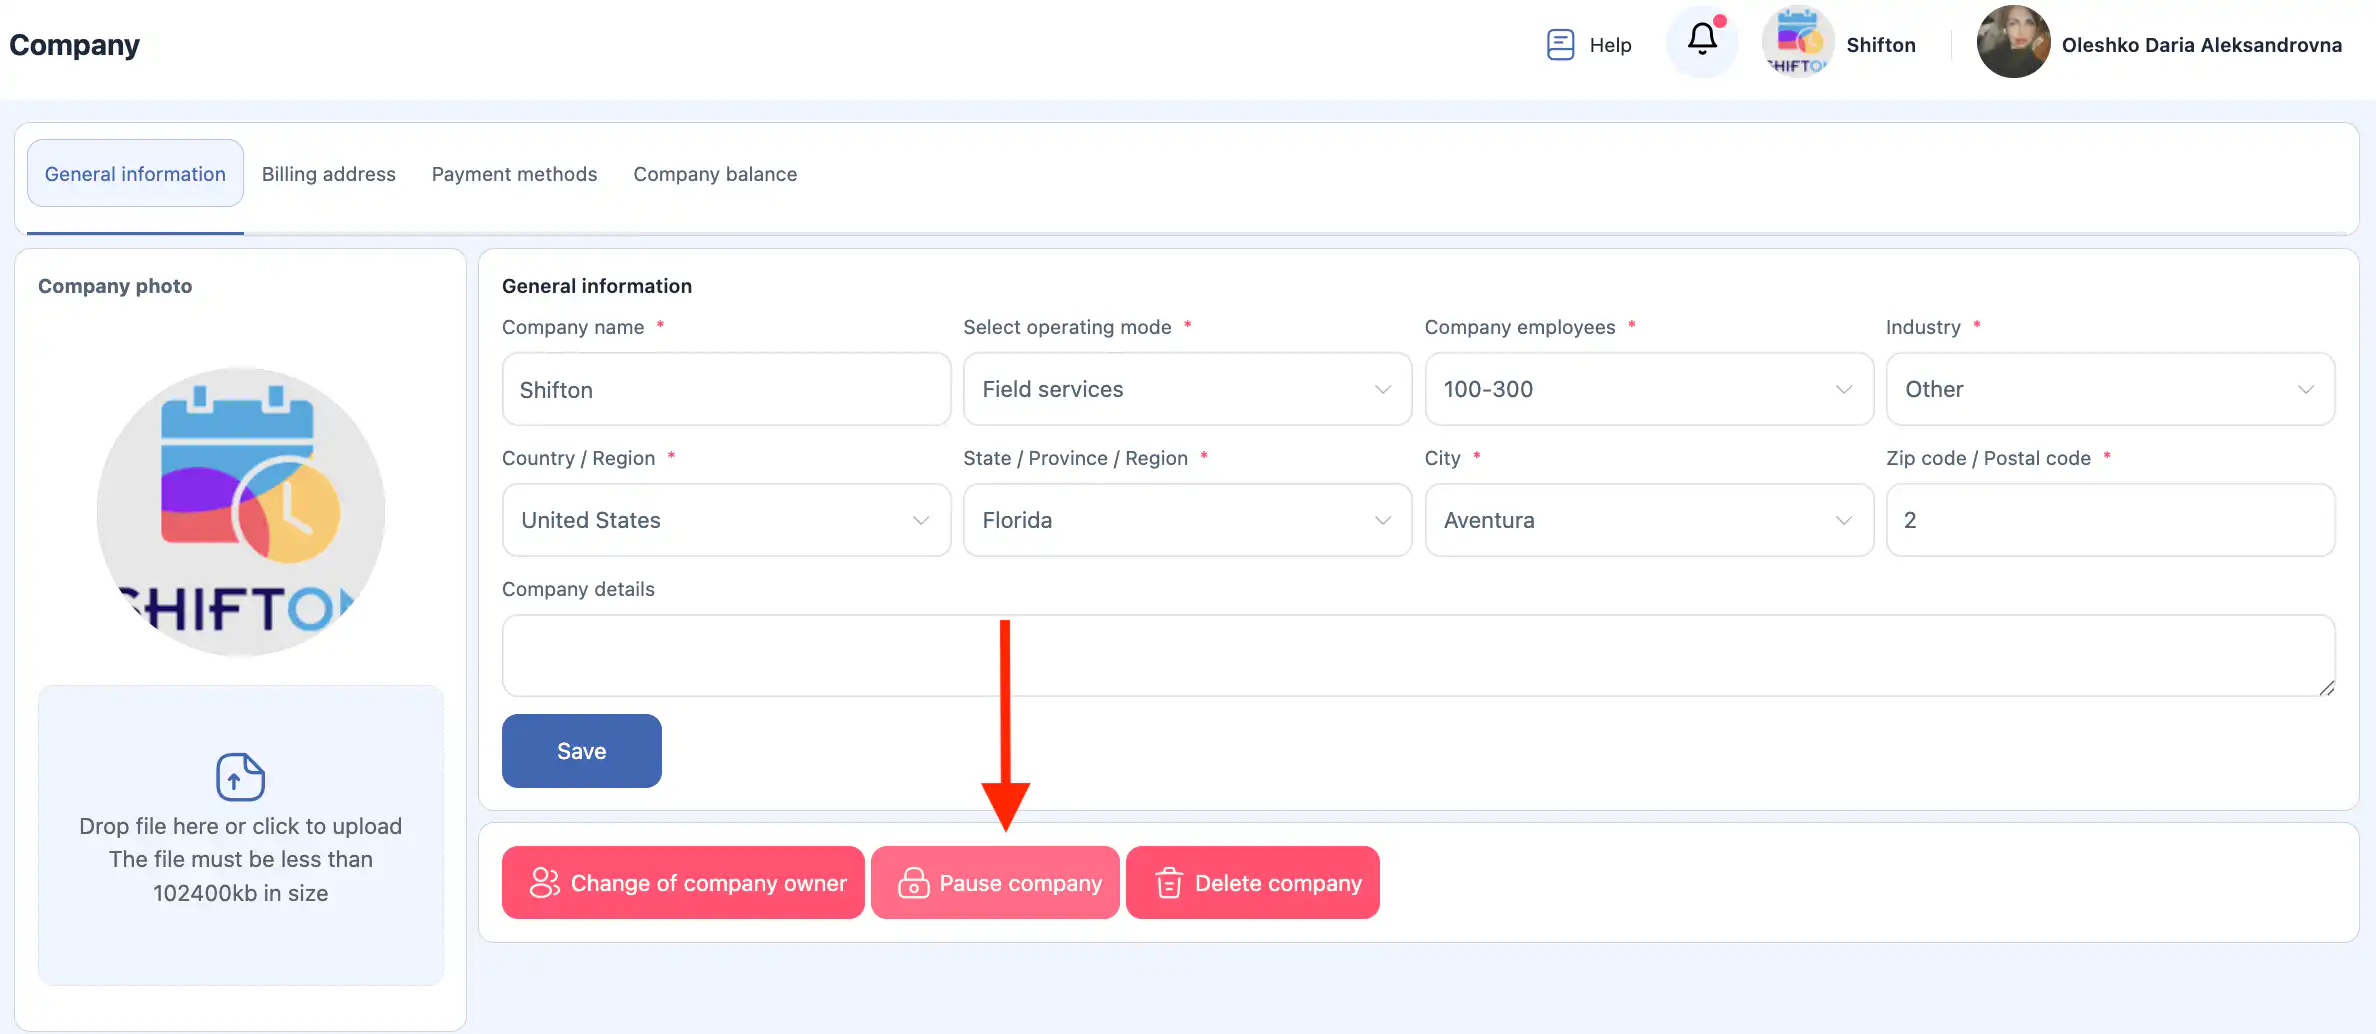Open user profile photo avatar

pyautogui.click(x=2013, y=43)
